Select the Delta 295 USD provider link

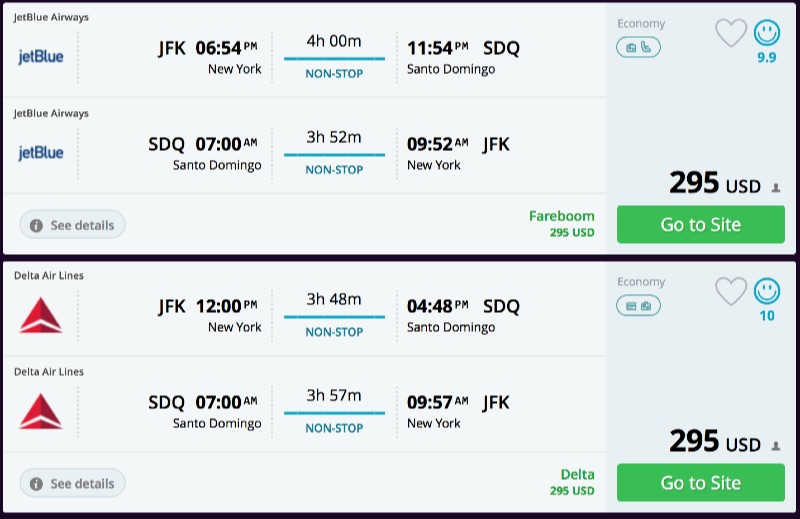pos(572,481)
